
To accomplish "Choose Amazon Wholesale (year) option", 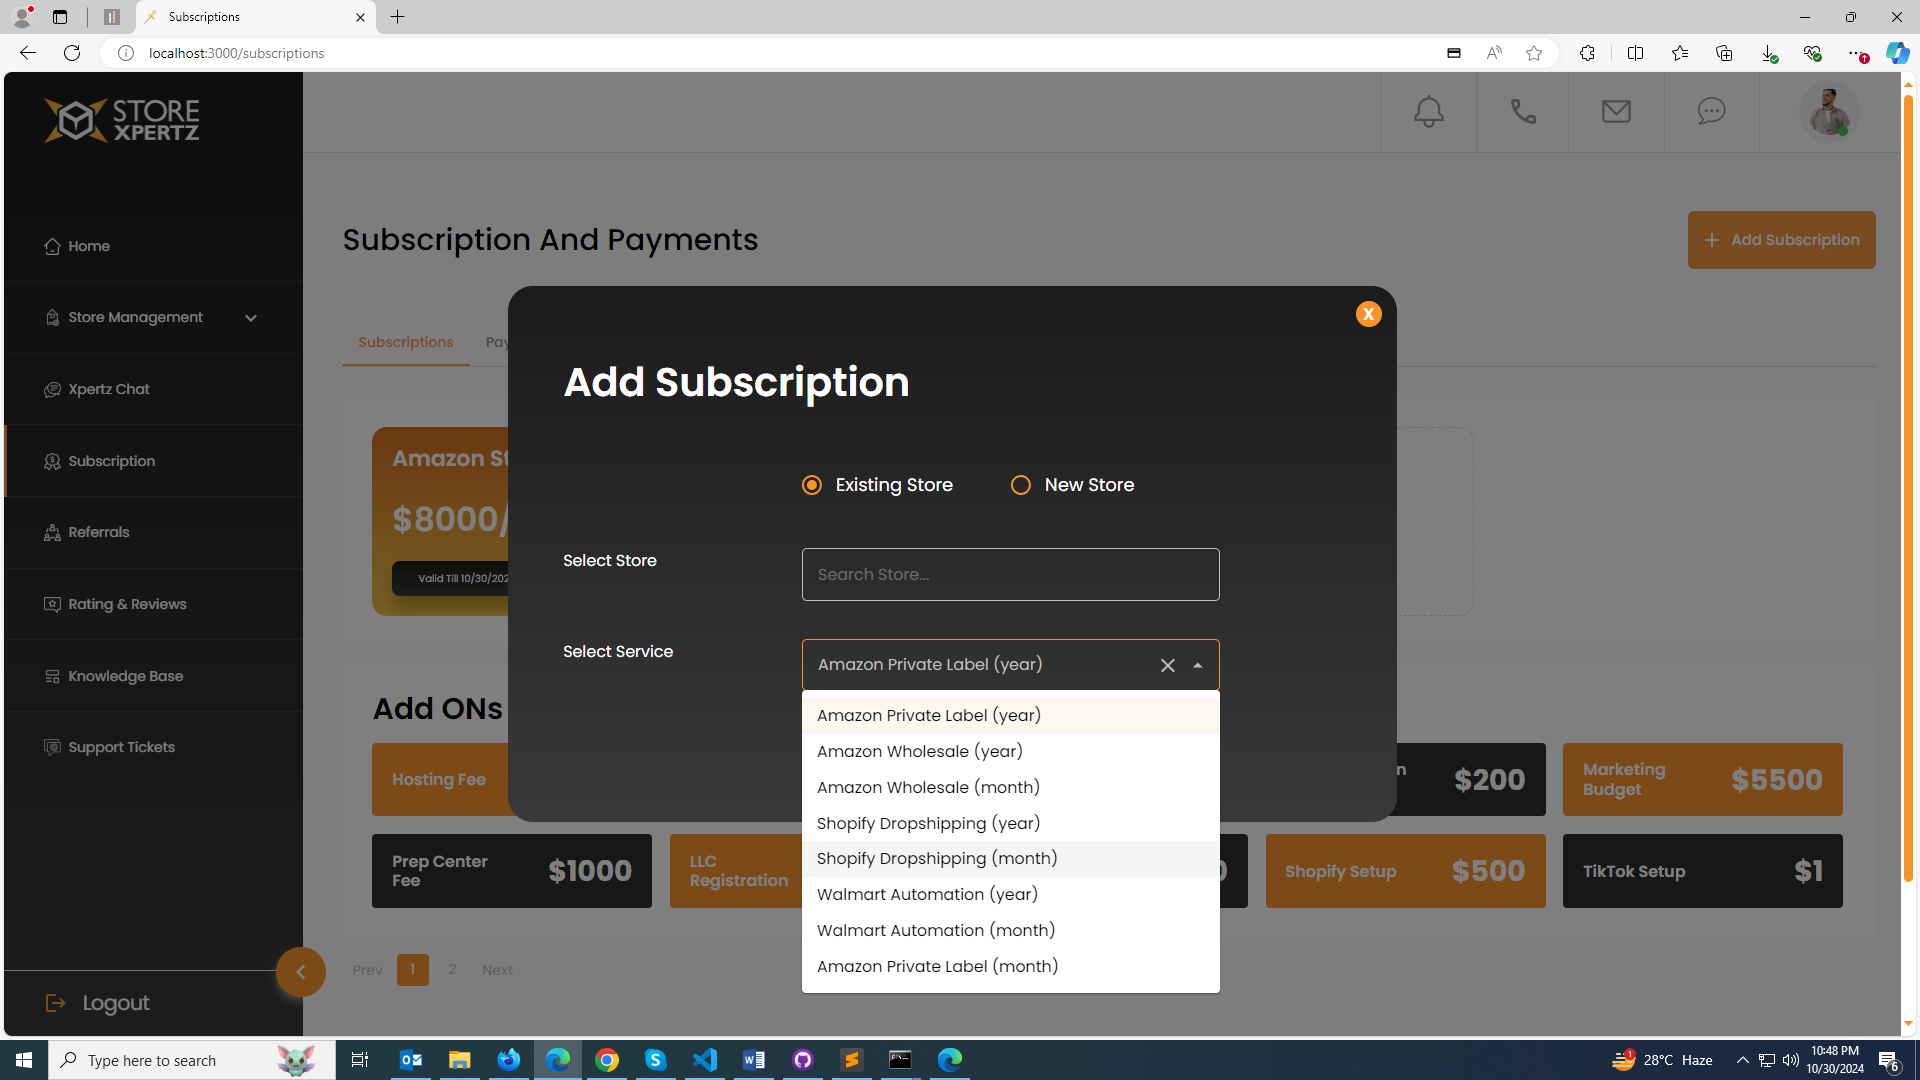I will pyautogui.click(x=1010, y=751).
